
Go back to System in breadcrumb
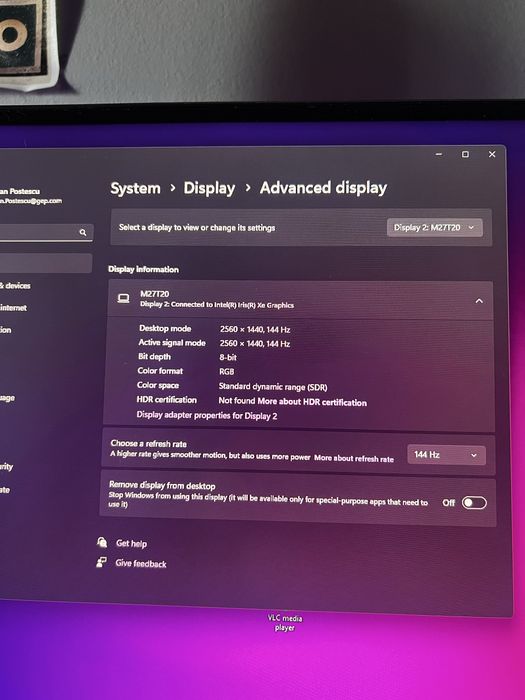click(x=135, y=188)
